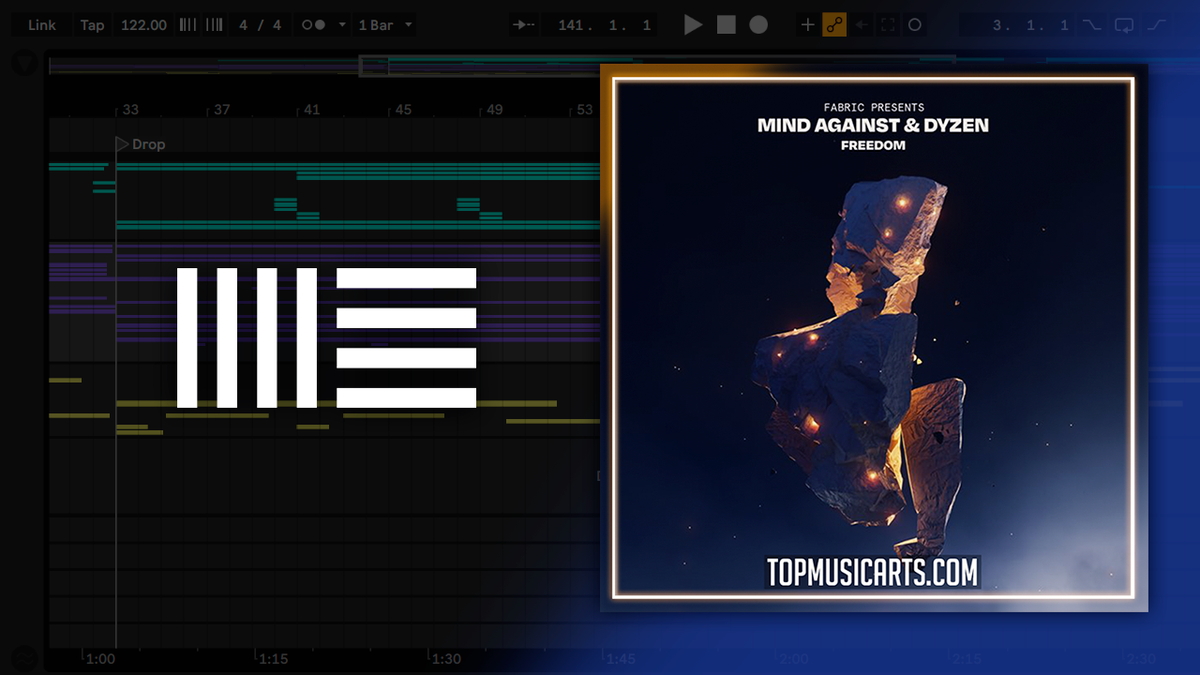Image resolution: width=1200 pixels, height=675 pixels.
Task: Select the 122.00 tempo field
Action: [144, 25]
